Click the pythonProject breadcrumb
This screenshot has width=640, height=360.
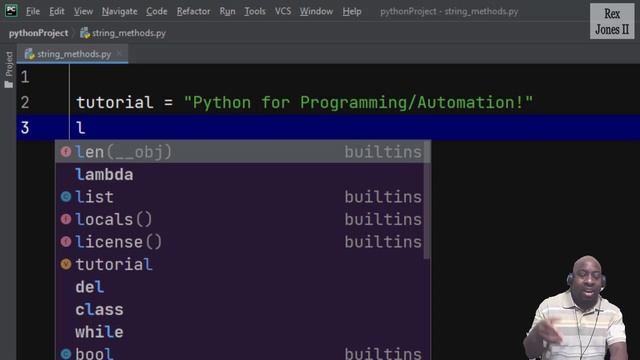[x=38, y=33]
